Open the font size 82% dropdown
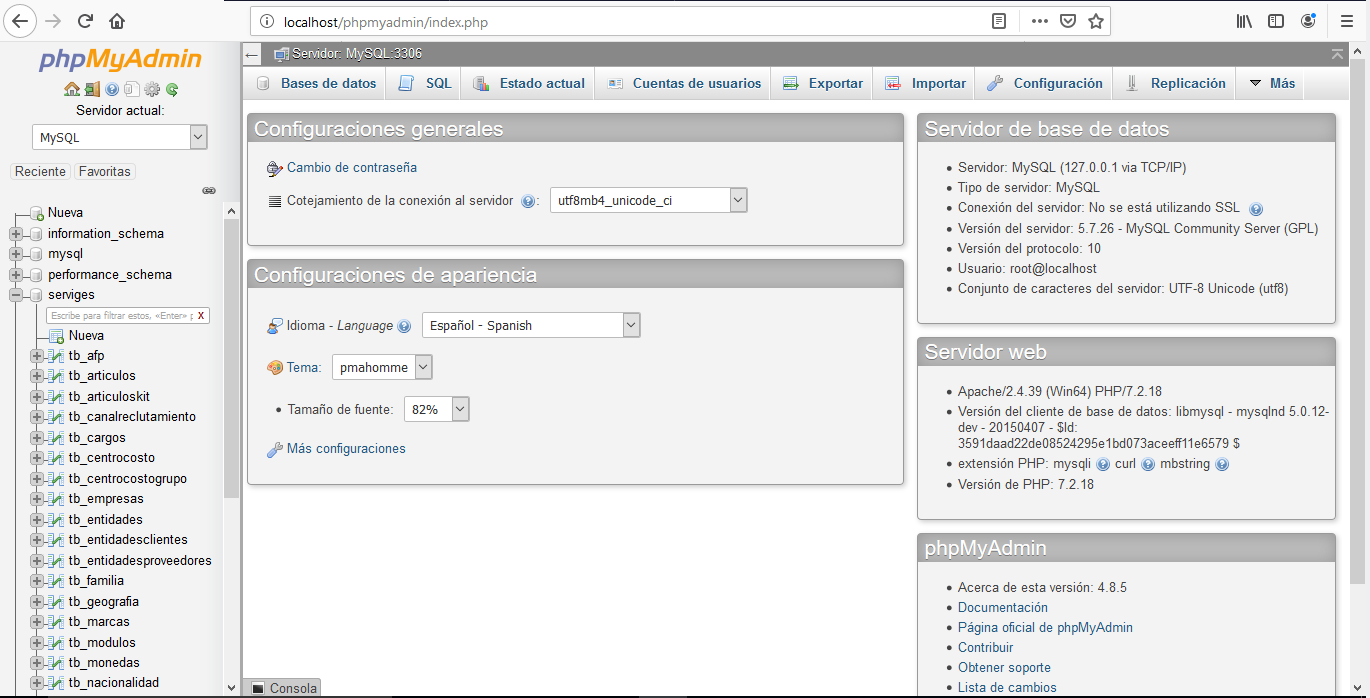Image resolution: width=1370 pixels, height=698 pixels. [436, 409]
